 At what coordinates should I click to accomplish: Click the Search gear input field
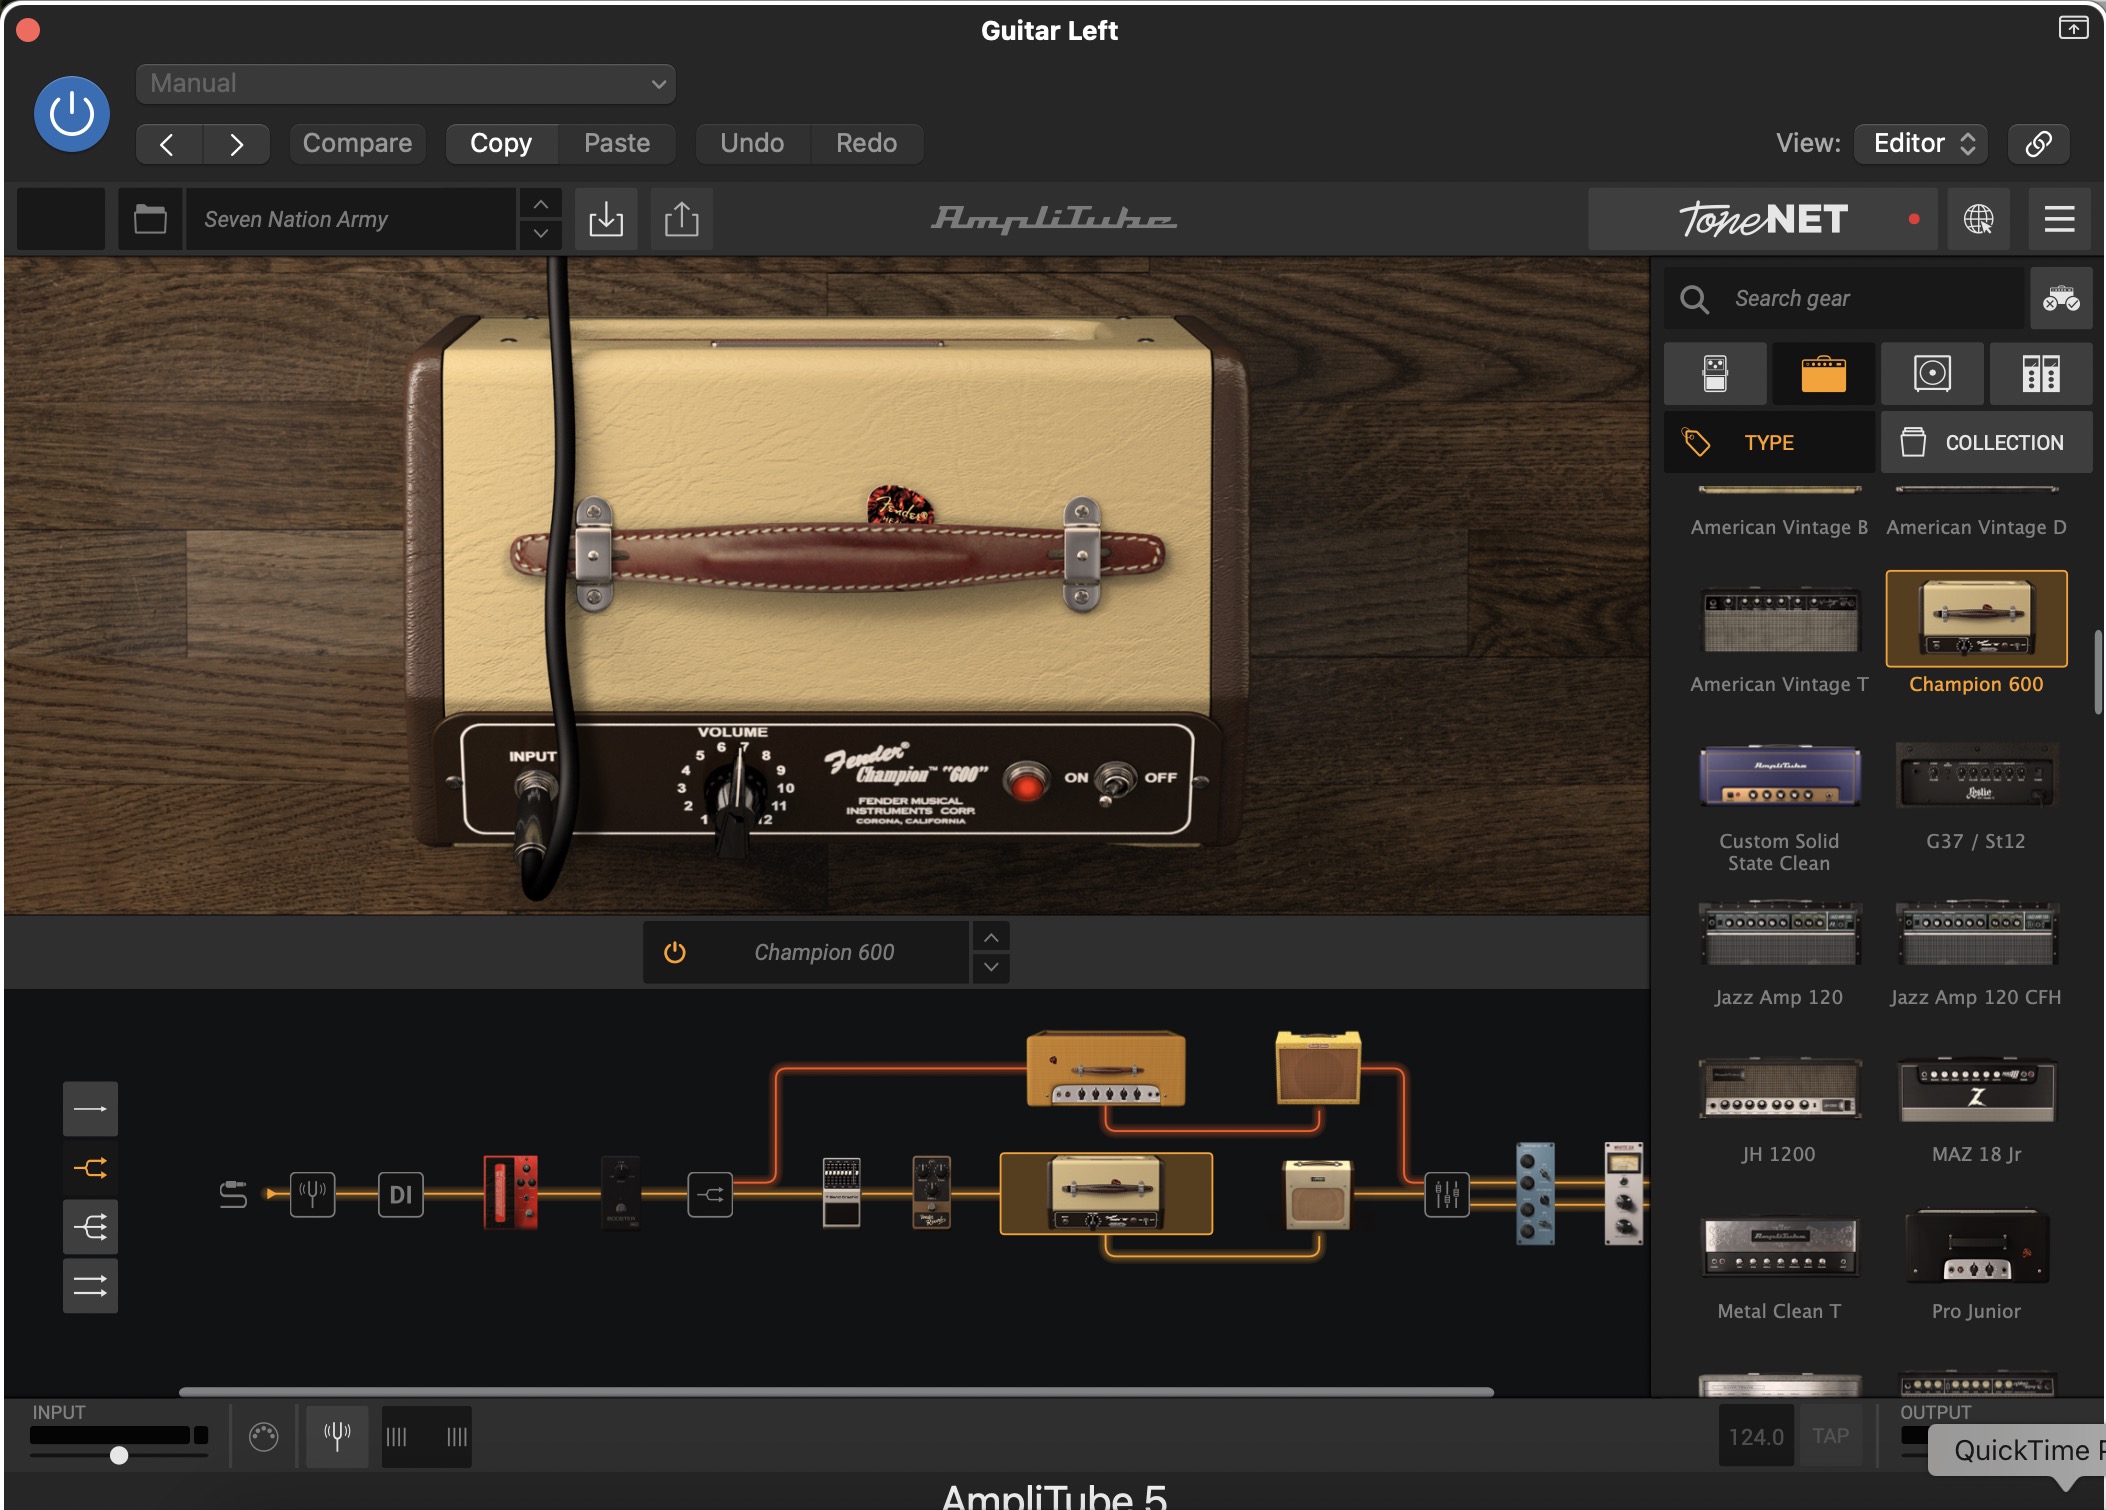(1845, 298)
